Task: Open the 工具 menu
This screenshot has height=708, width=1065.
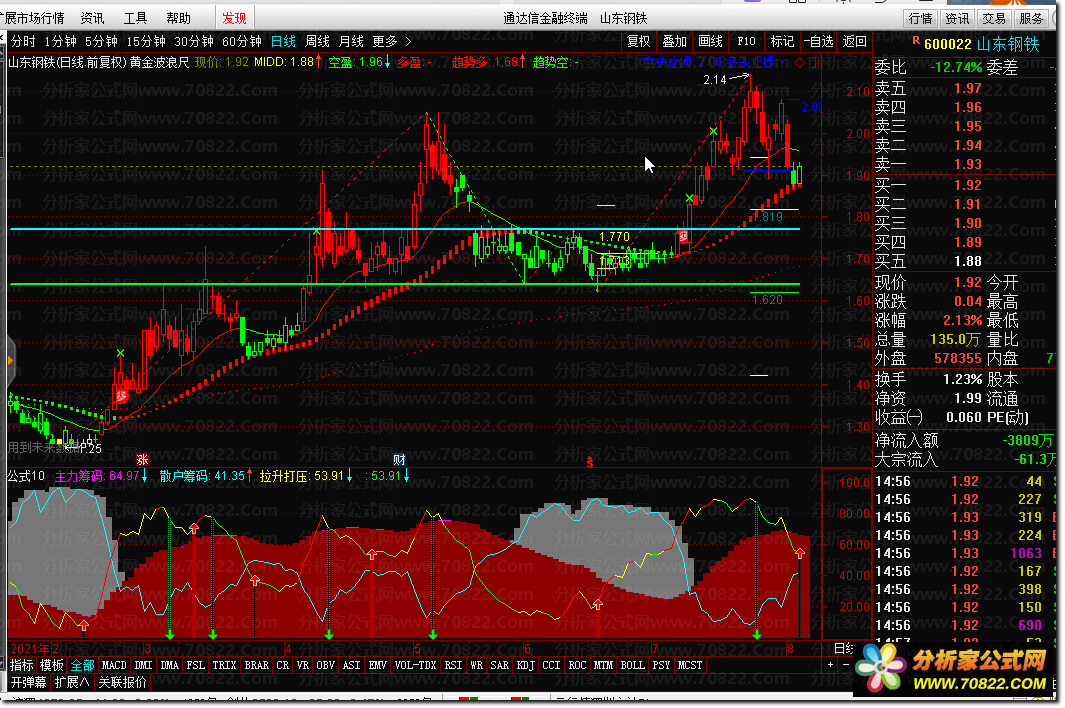Action: 135,18
